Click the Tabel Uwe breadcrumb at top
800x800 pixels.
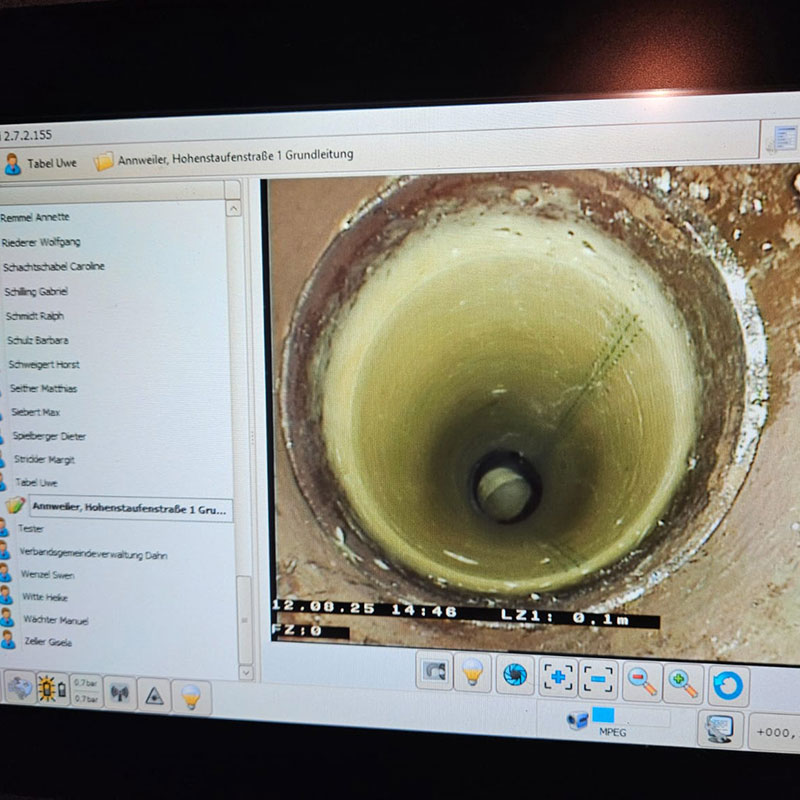point(40,162)
